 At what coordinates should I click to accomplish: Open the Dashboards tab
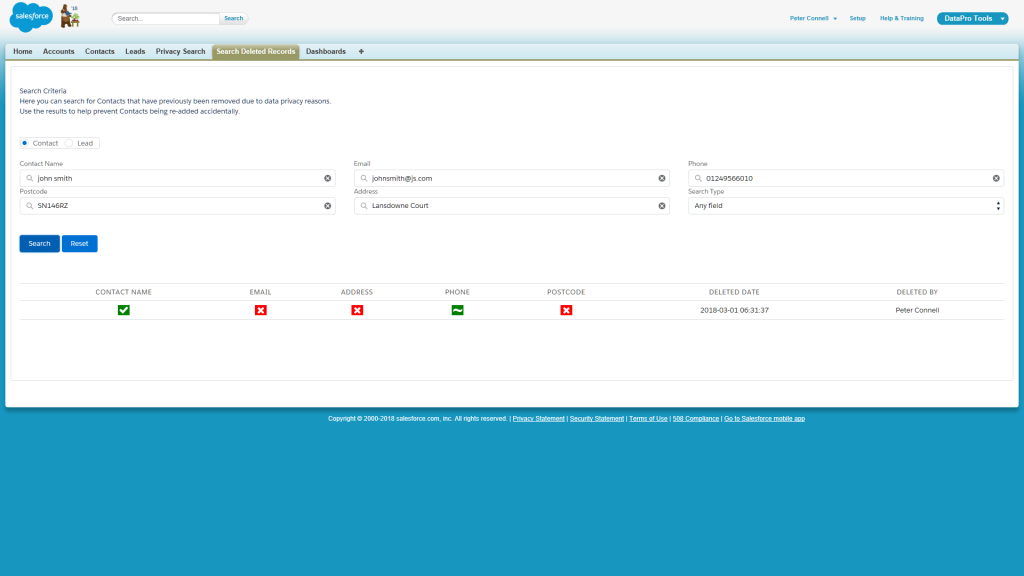click(325, 51)
